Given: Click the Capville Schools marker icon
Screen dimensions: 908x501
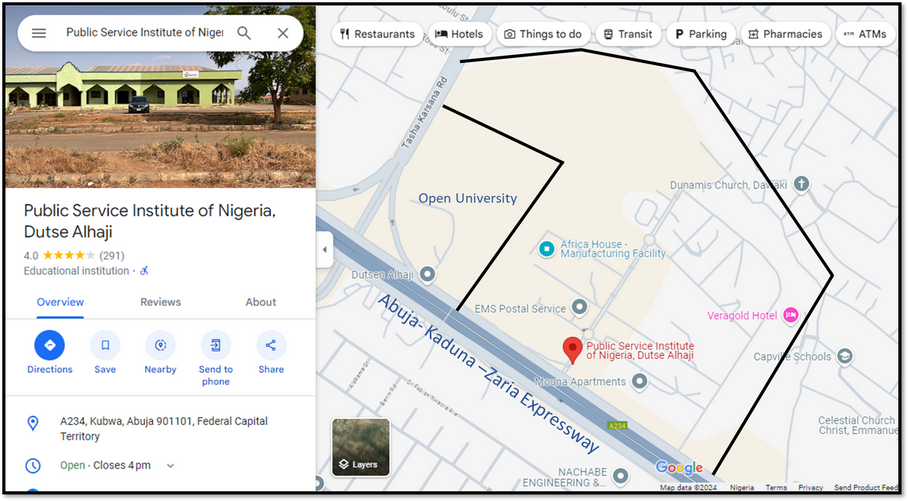Looking at the screenshot, I should click(845, 356).
